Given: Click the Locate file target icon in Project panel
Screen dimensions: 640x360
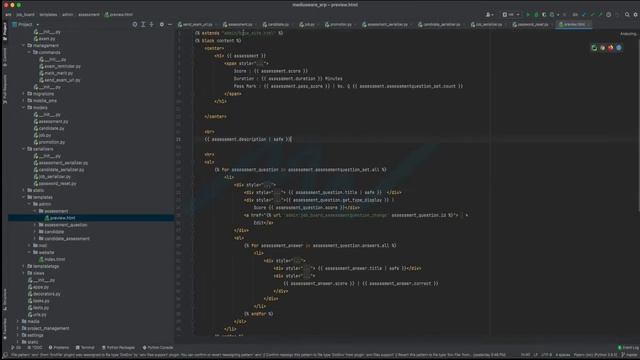Looking at the screenshot, I should click(135, 24).
